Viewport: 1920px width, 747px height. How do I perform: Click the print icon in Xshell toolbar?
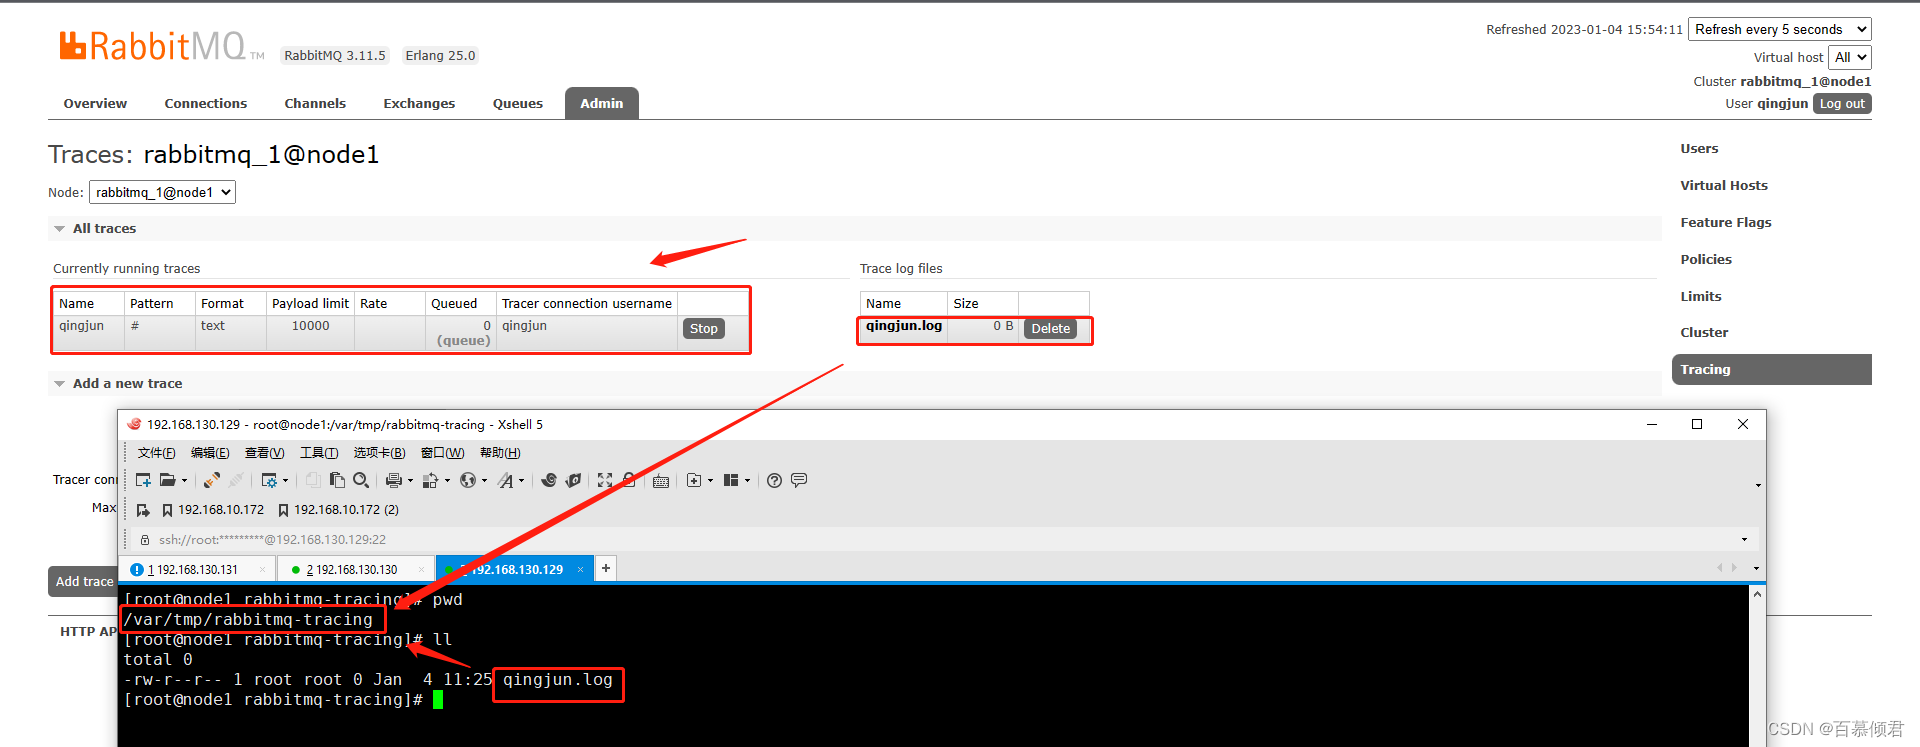[x=394, y=480]
